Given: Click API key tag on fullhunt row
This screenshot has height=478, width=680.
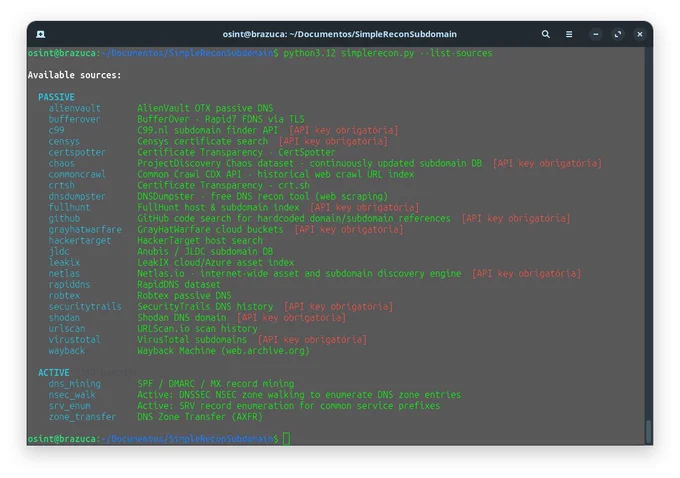Looking at the screenshot, I should pos(364,207).
